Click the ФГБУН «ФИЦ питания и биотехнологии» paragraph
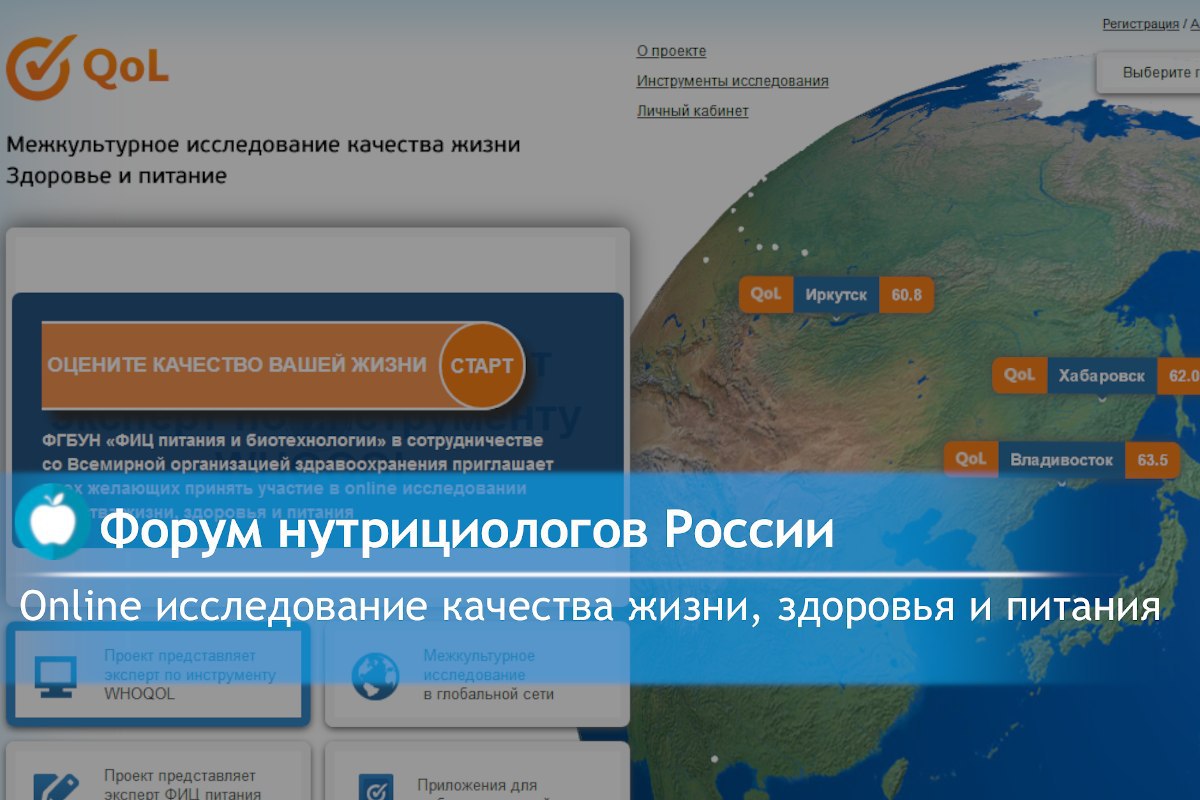Viewport: 1200px width, 800px height. pos(298,477)
